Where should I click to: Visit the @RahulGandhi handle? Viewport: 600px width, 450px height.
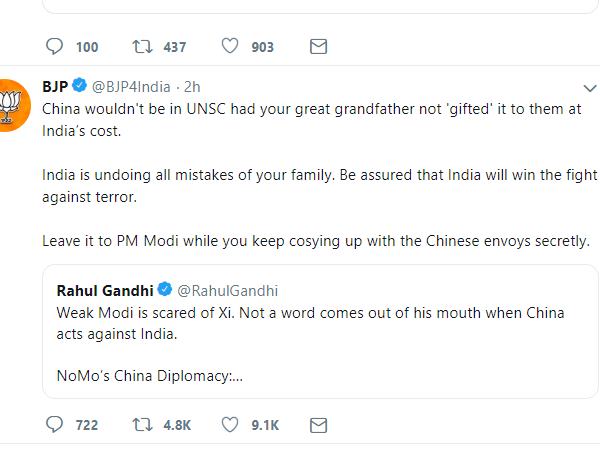click(228, 291)
